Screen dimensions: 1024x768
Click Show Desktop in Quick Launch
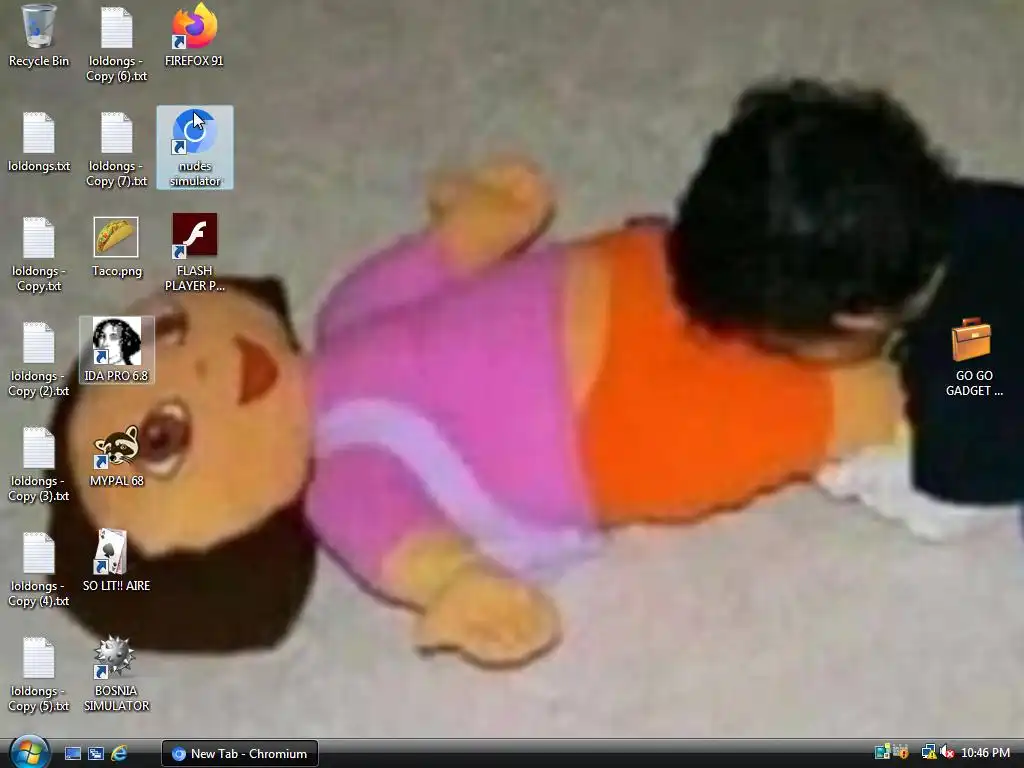point(72,754)
